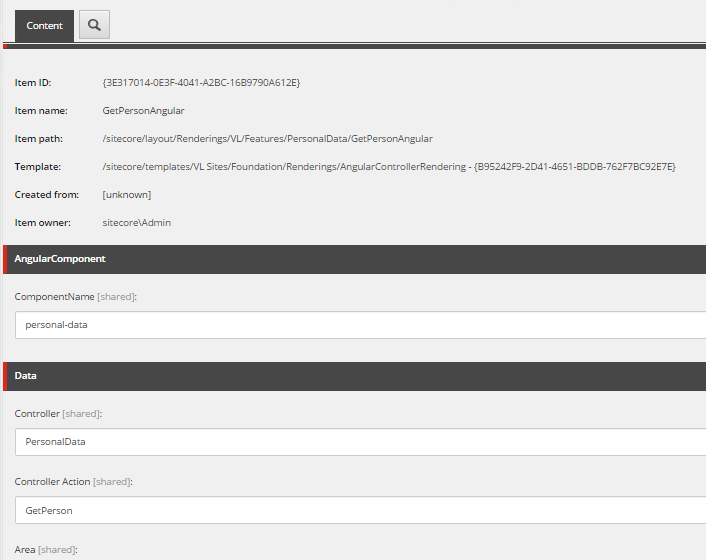Select the Item ID GUID value
Viewport: 706px width, 560px height.
(x=201, y=83)
